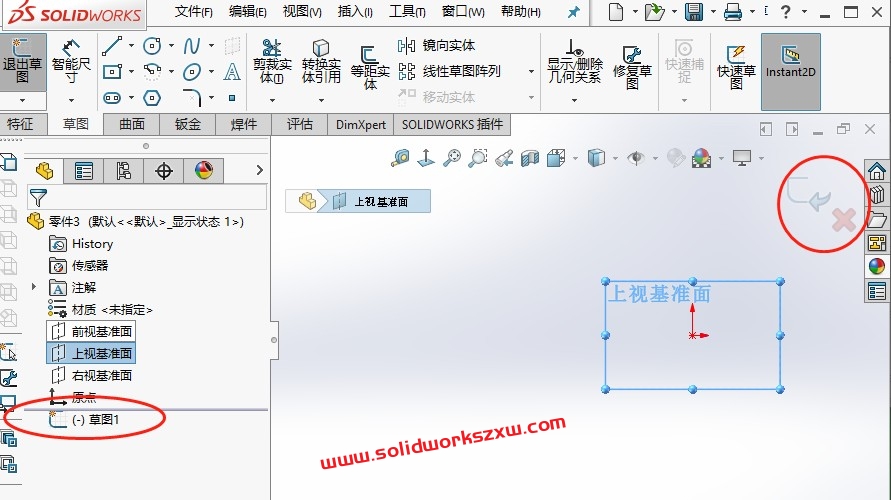Image resolution: width=891 pixels, height=500 pixels.
Task: Switch to the SOLIDWORKS 插件 tab
Action: [452, 124]
